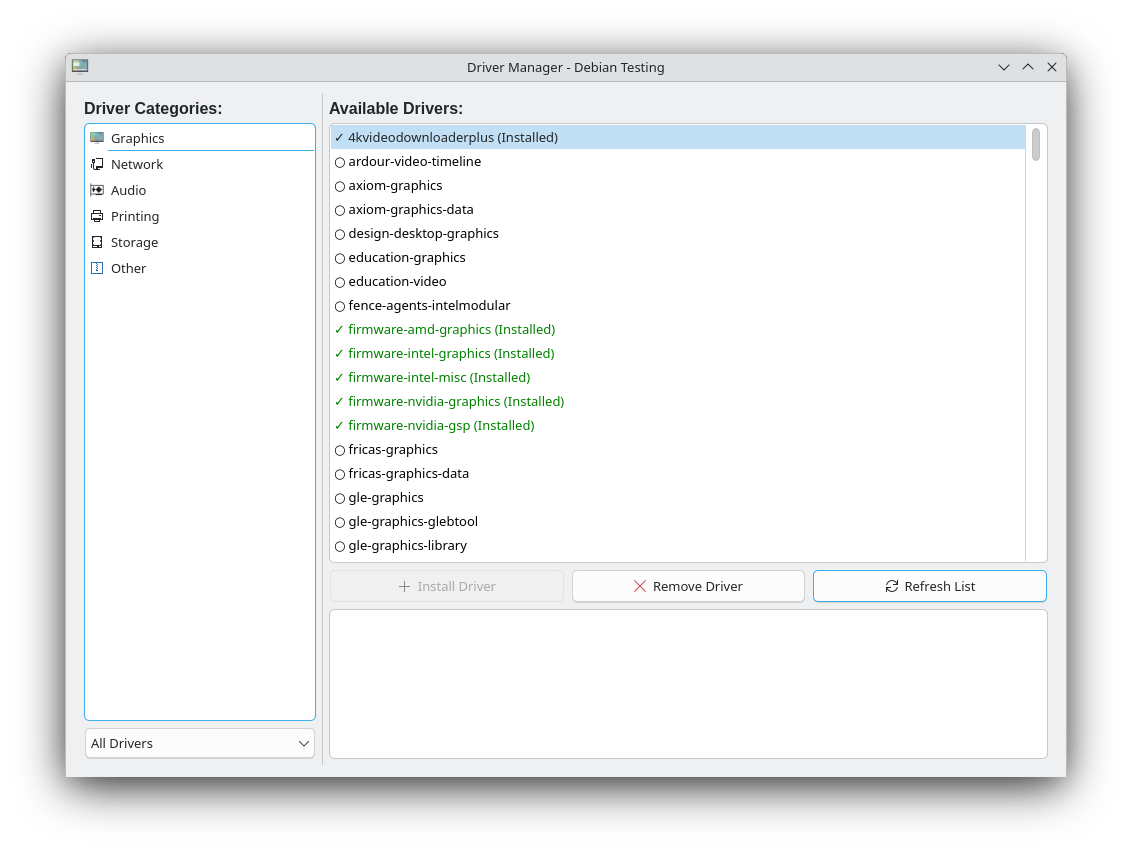Select the firmware-nvidia-gsp (Installed) entry
The width and height of the screenshot is (1132, 854).
pyautogui.click(x=678, y=425)
